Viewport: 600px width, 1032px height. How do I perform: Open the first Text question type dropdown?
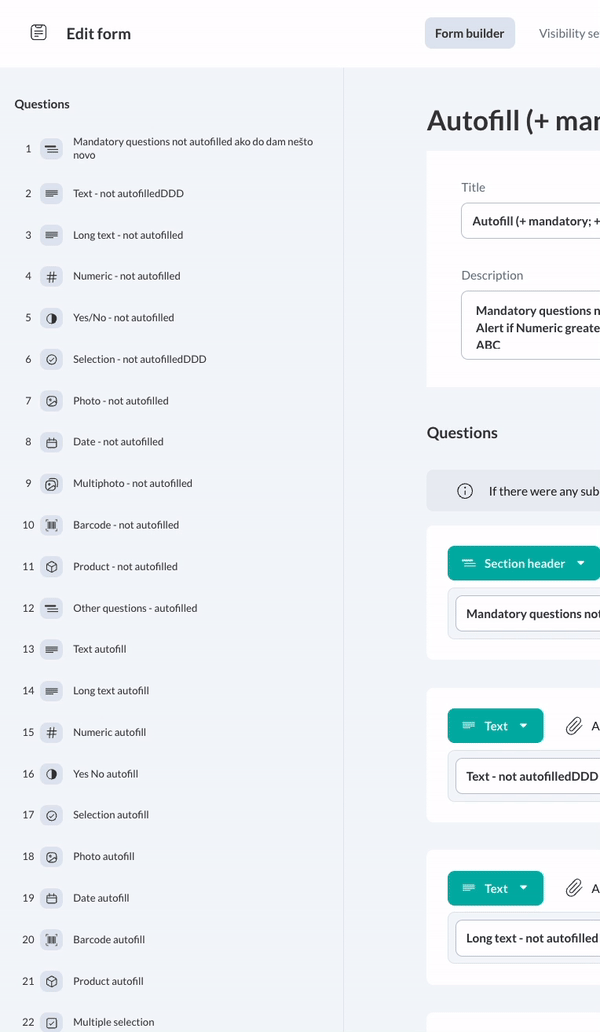coord(496,726)
